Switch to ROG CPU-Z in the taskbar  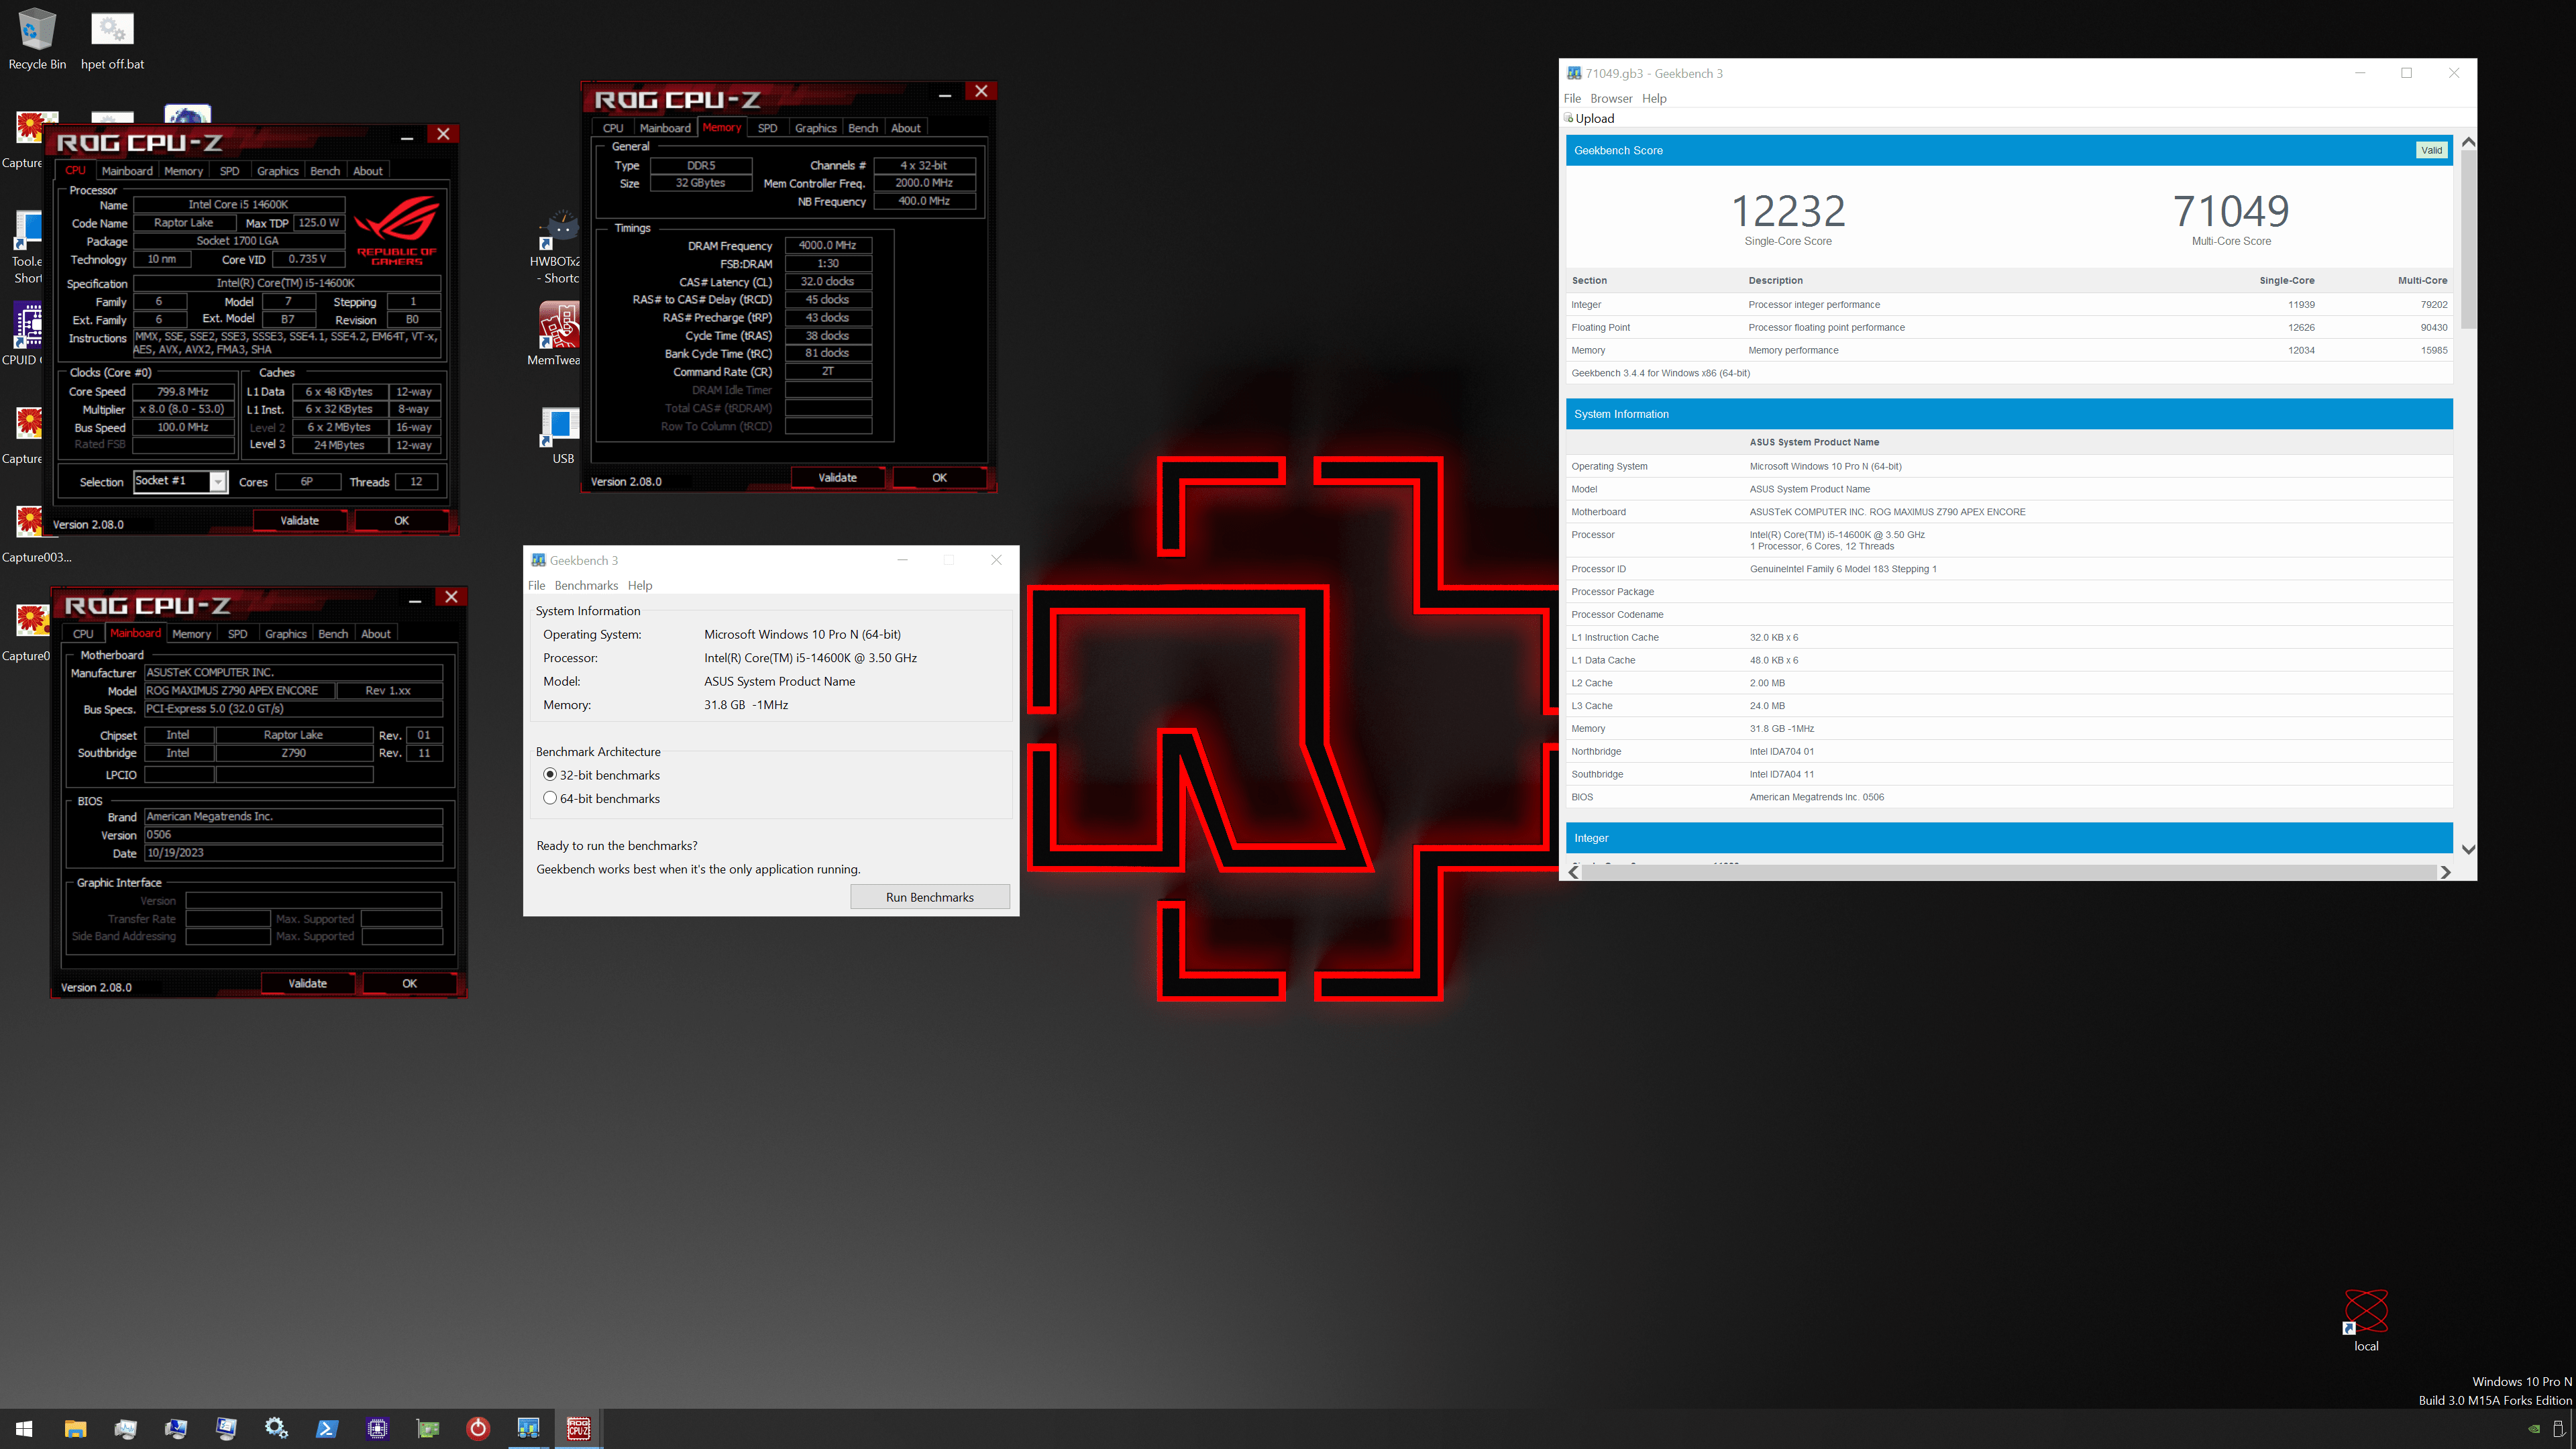coord(579,1429)
